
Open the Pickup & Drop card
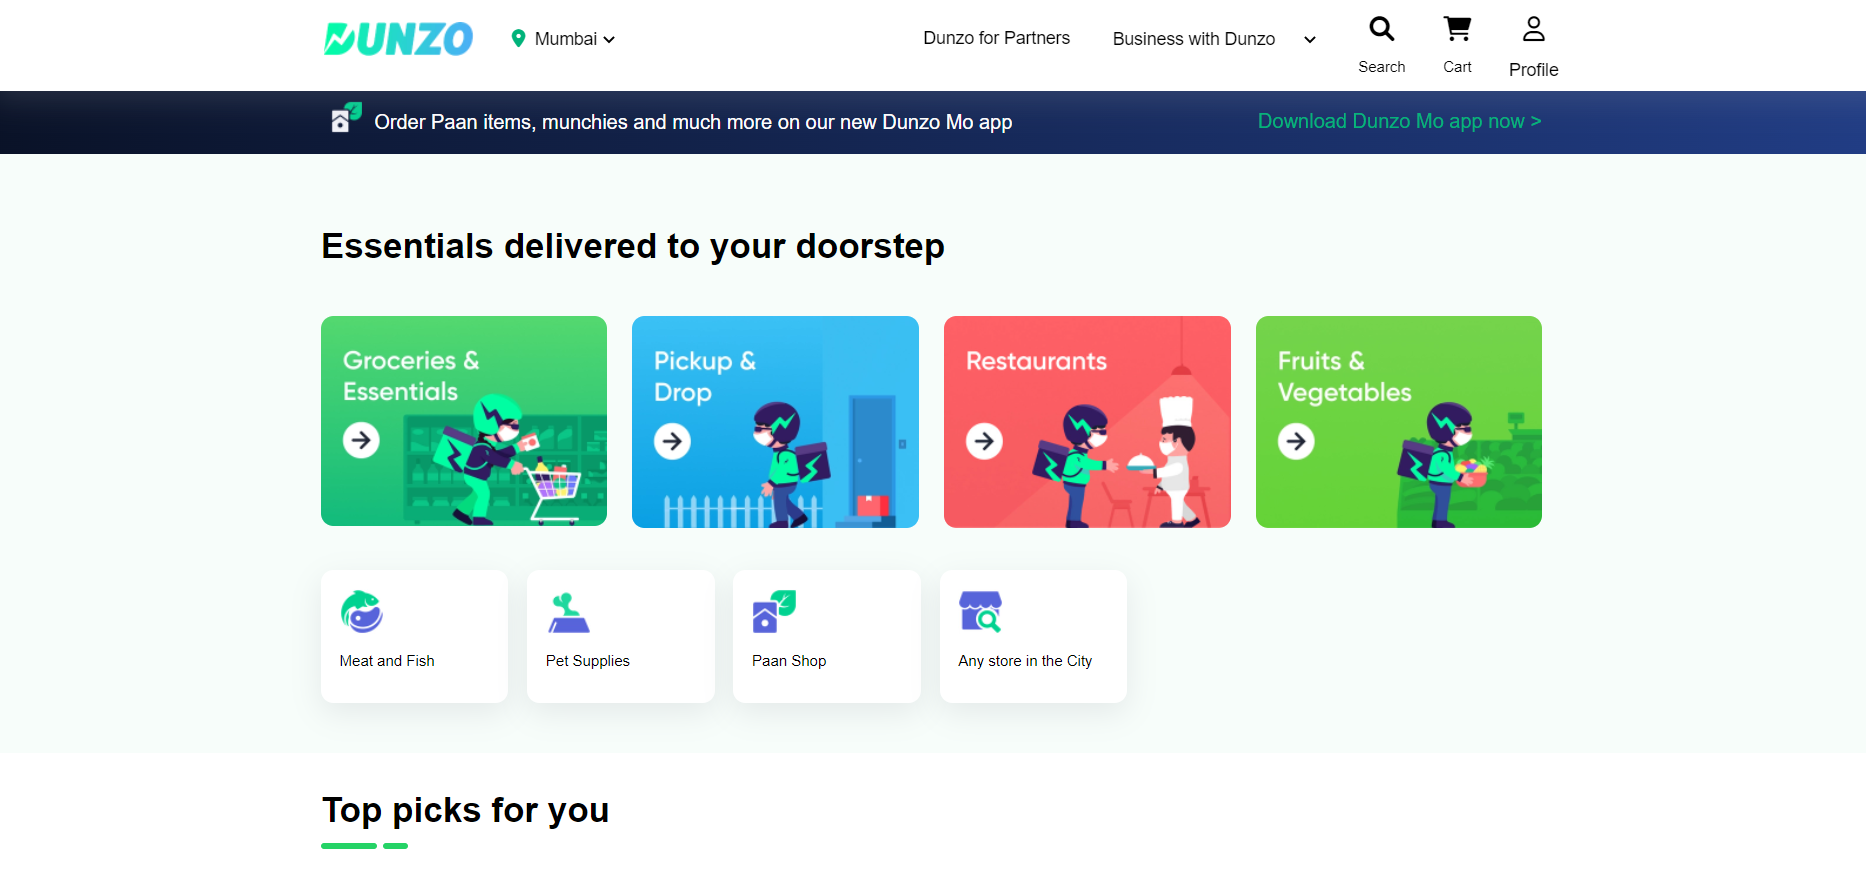coord(775,422)
